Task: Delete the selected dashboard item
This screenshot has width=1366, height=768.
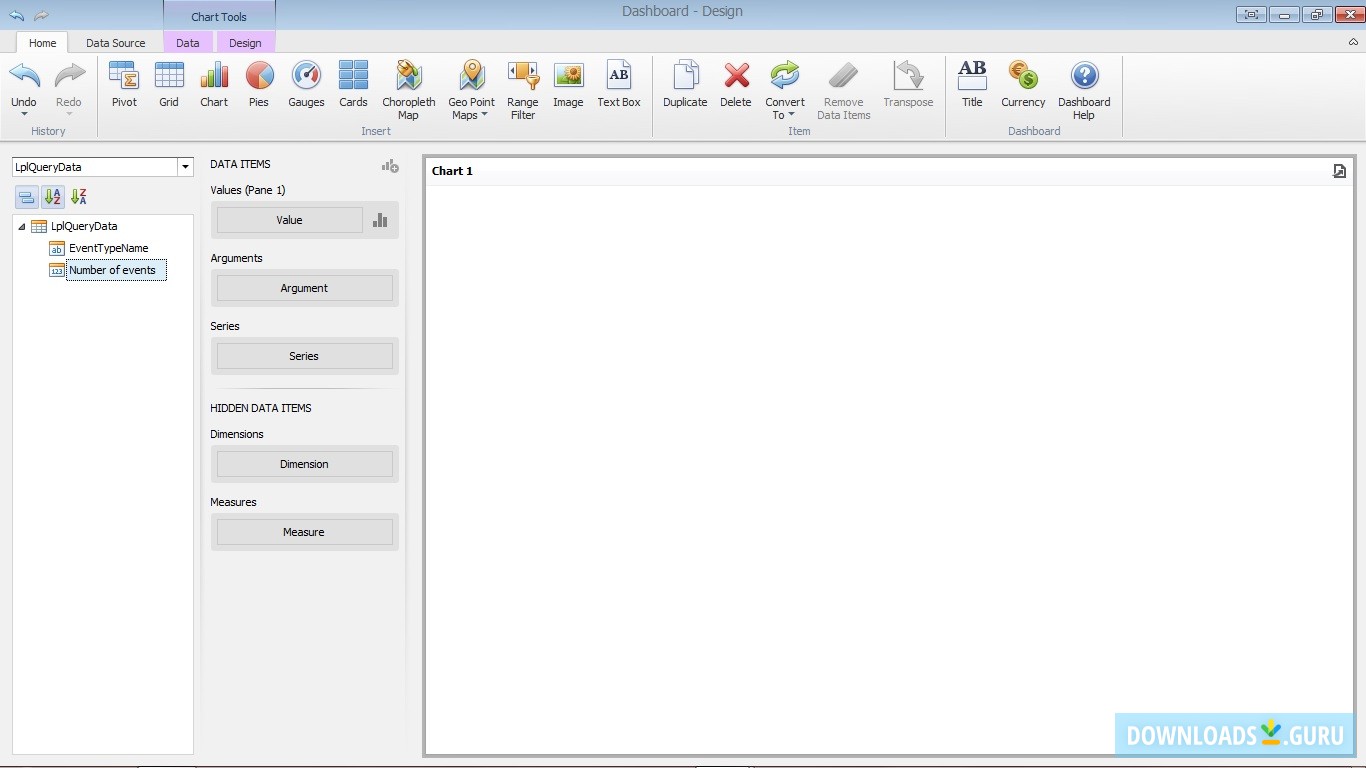Action: point(736,84)
